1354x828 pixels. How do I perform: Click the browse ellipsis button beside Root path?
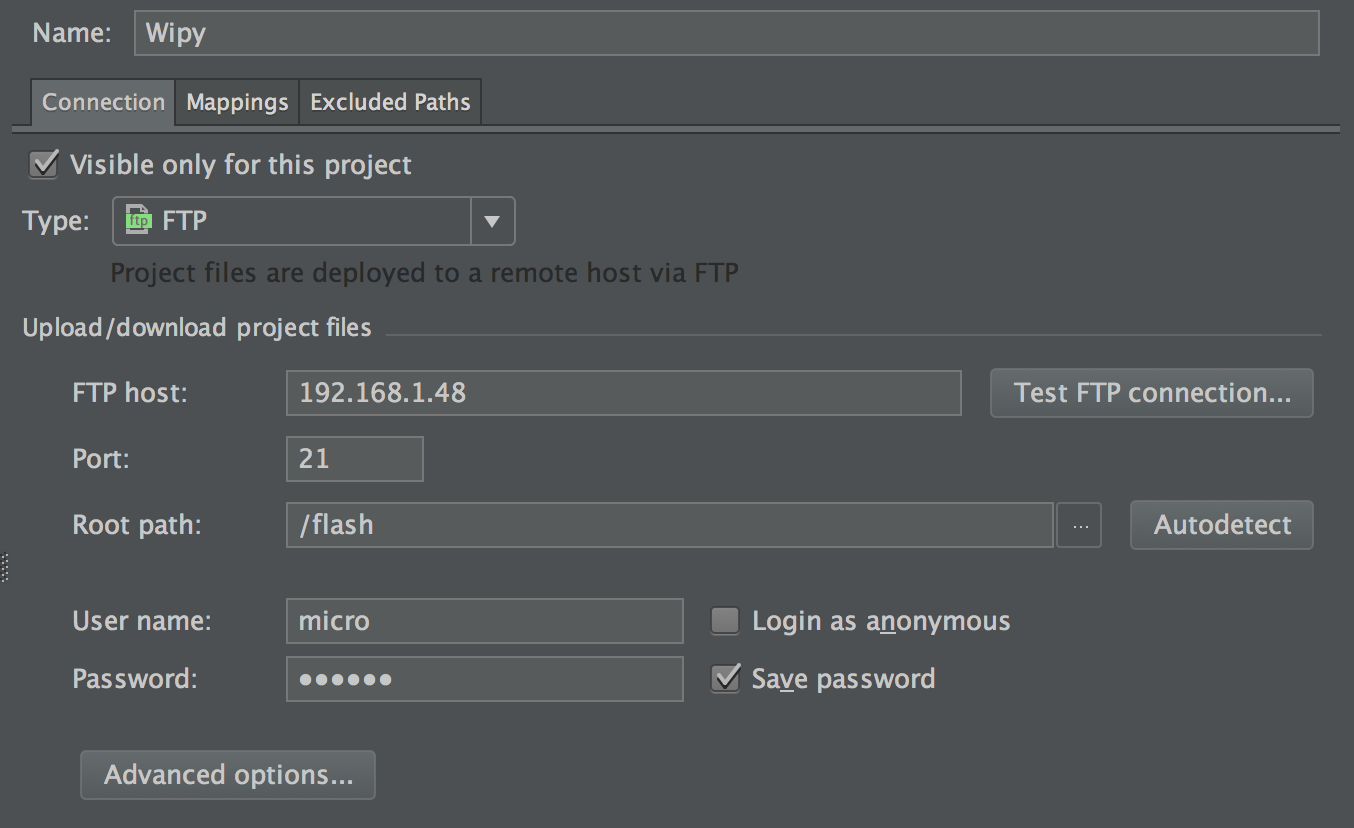1079,525
